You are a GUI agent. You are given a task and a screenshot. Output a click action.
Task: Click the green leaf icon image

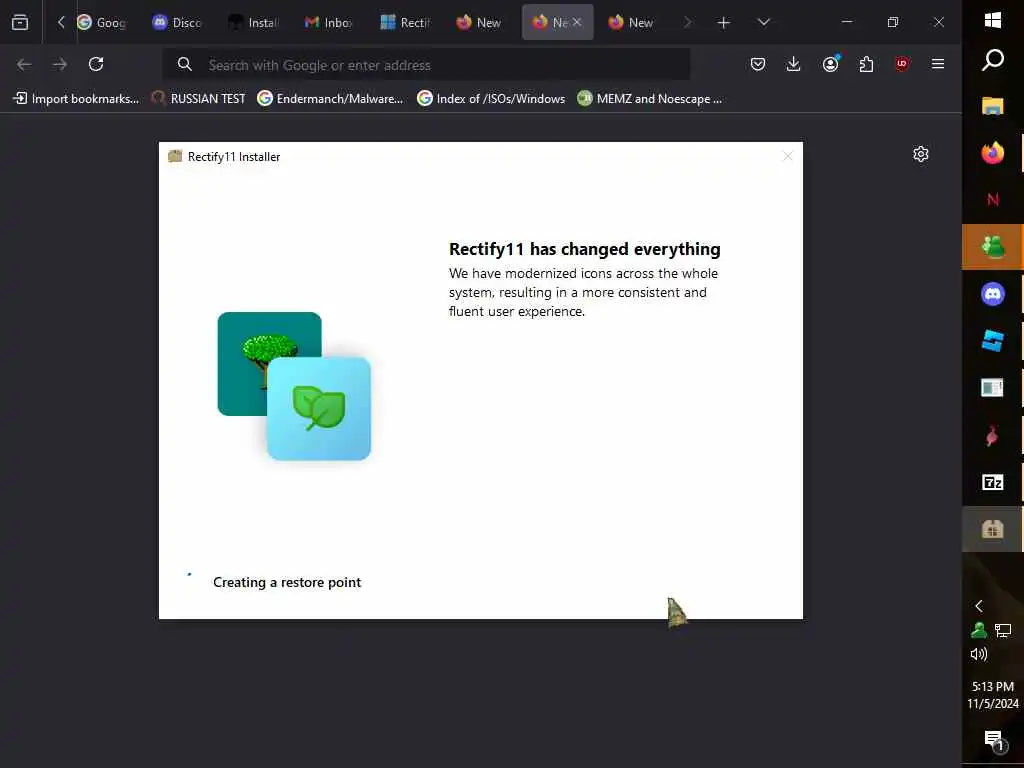coord(319,408)
